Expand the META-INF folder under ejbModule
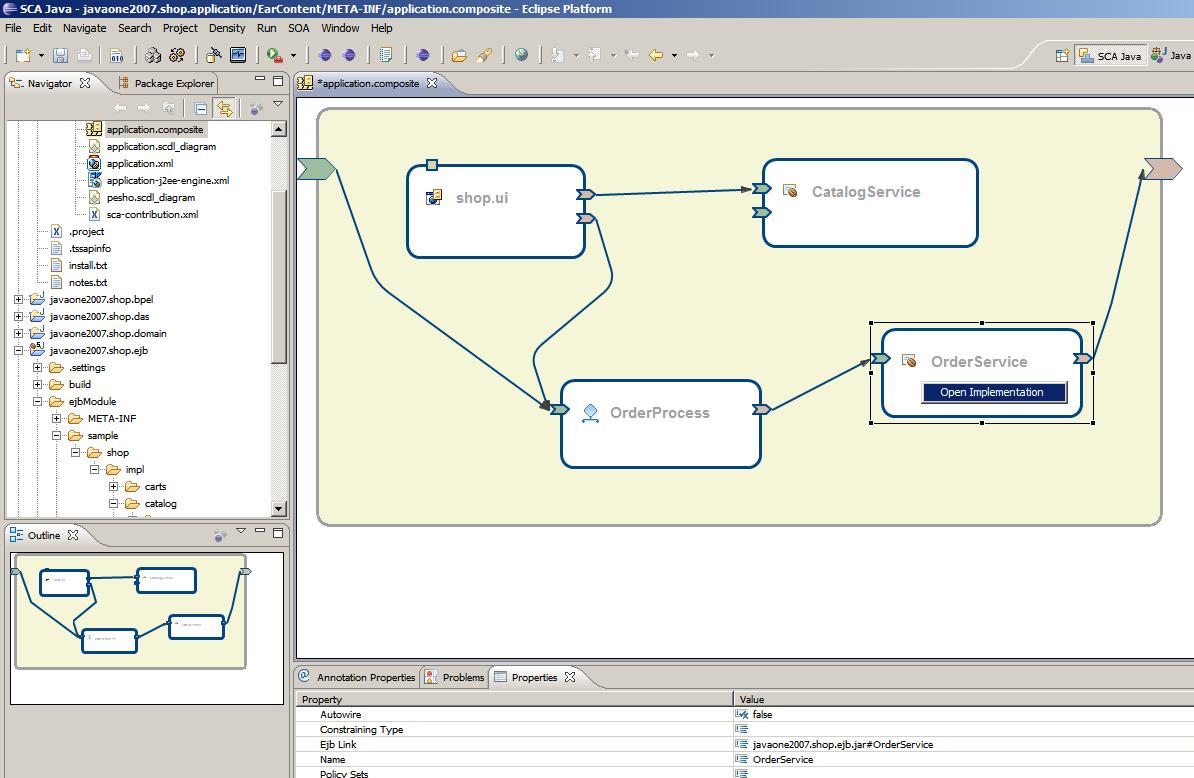 point(56,418)
